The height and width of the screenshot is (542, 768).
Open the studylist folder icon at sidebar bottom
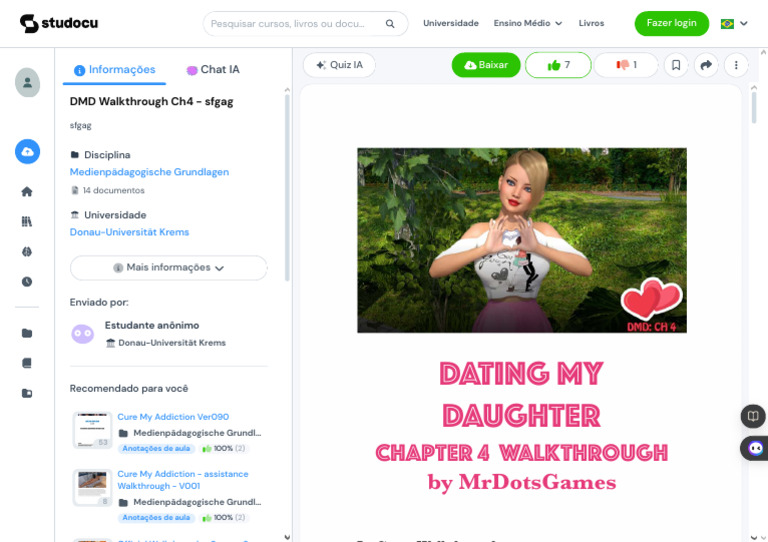tap(27, 393)
